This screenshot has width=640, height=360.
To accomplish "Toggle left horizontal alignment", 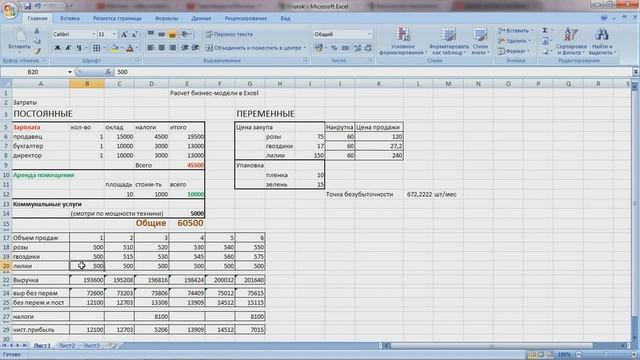I will click(x=151, y=48).
